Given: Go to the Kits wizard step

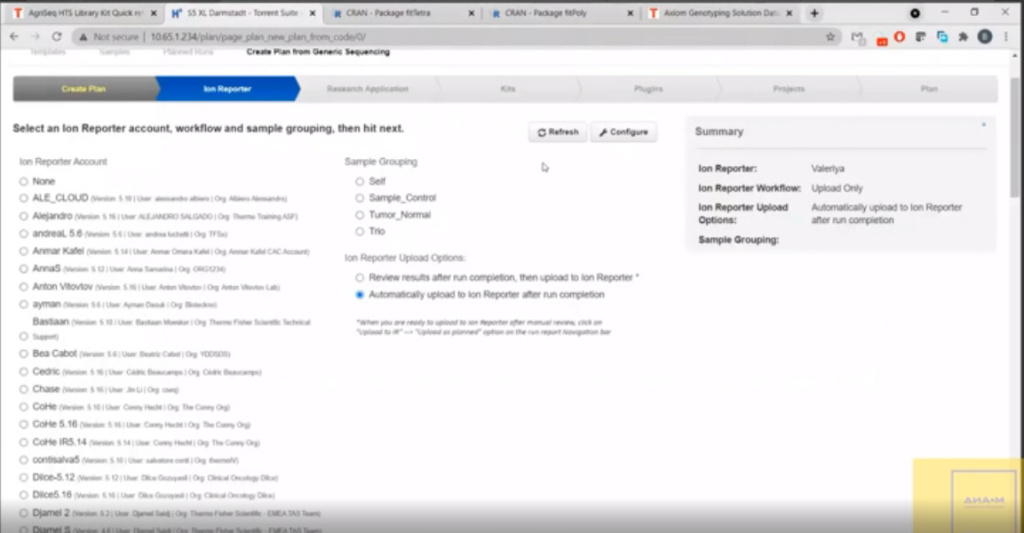Looking at the screenshot, I should 508,89.
